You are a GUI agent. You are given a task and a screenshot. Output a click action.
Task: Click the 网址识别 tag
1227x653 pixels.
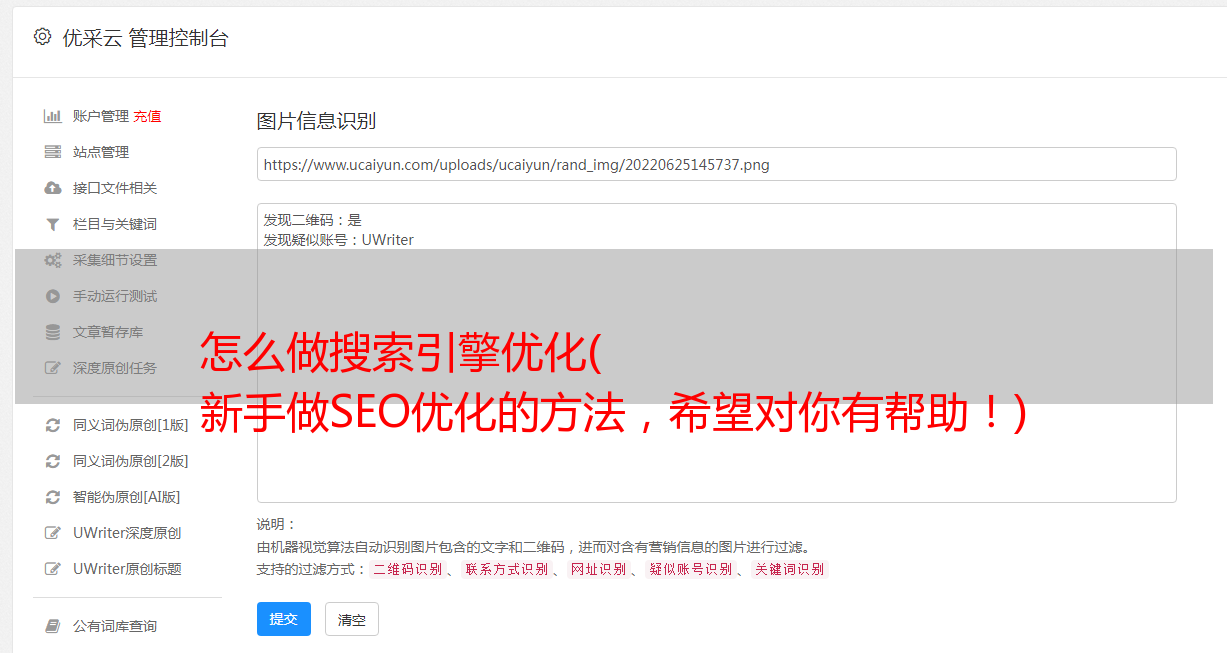point(598,569)
